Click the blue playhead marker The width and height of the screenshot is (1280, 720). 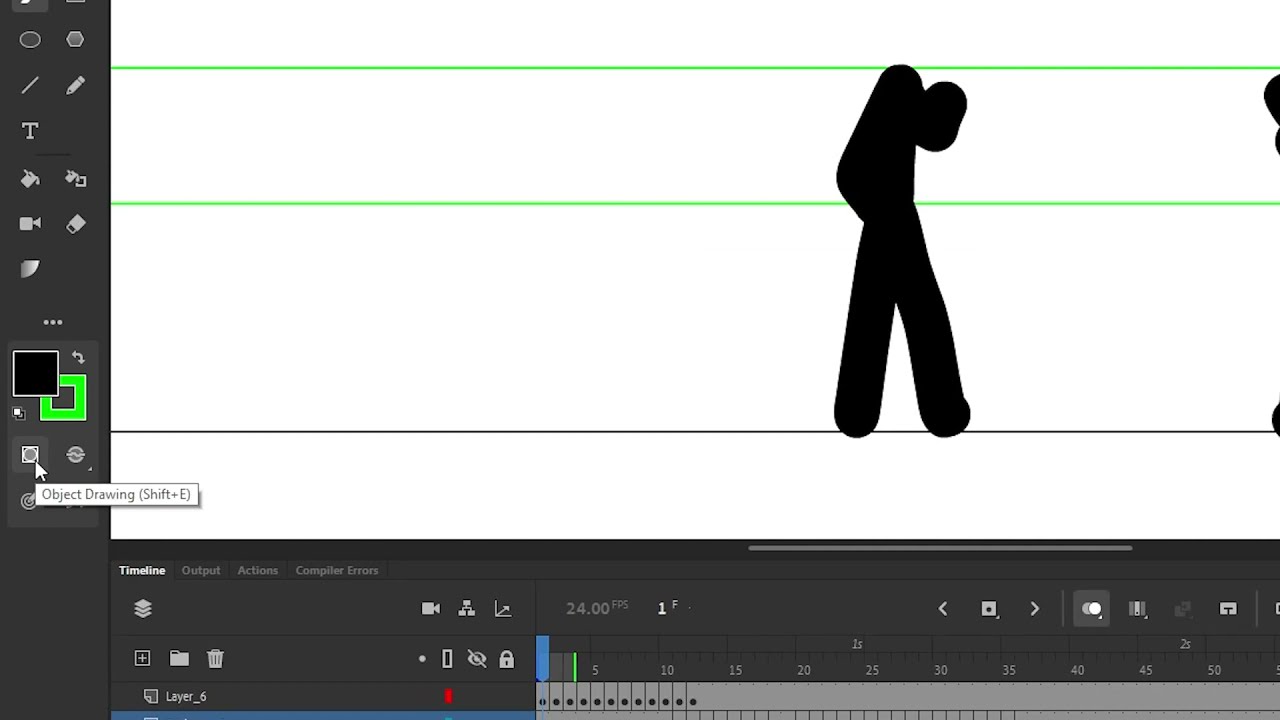542,658
